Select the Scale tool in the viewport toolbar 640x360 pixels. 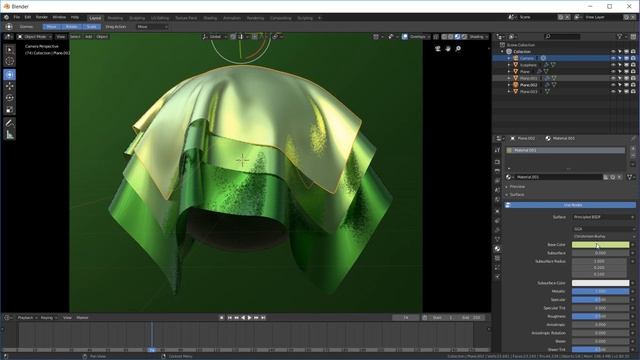point(9,110)
